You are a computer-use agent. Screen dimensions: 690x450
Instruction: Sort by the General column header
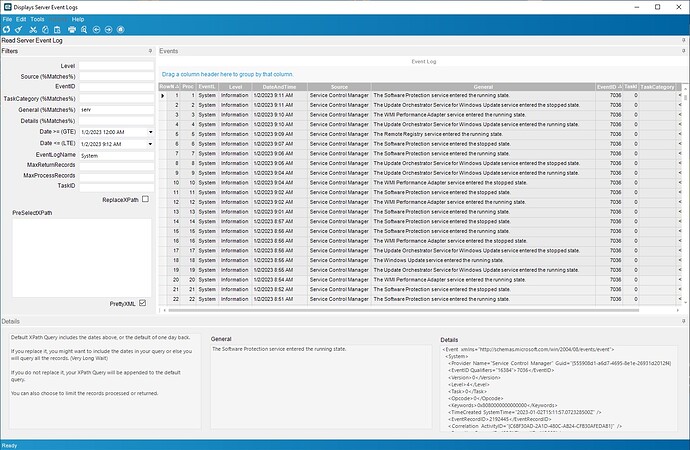(483, 87)
